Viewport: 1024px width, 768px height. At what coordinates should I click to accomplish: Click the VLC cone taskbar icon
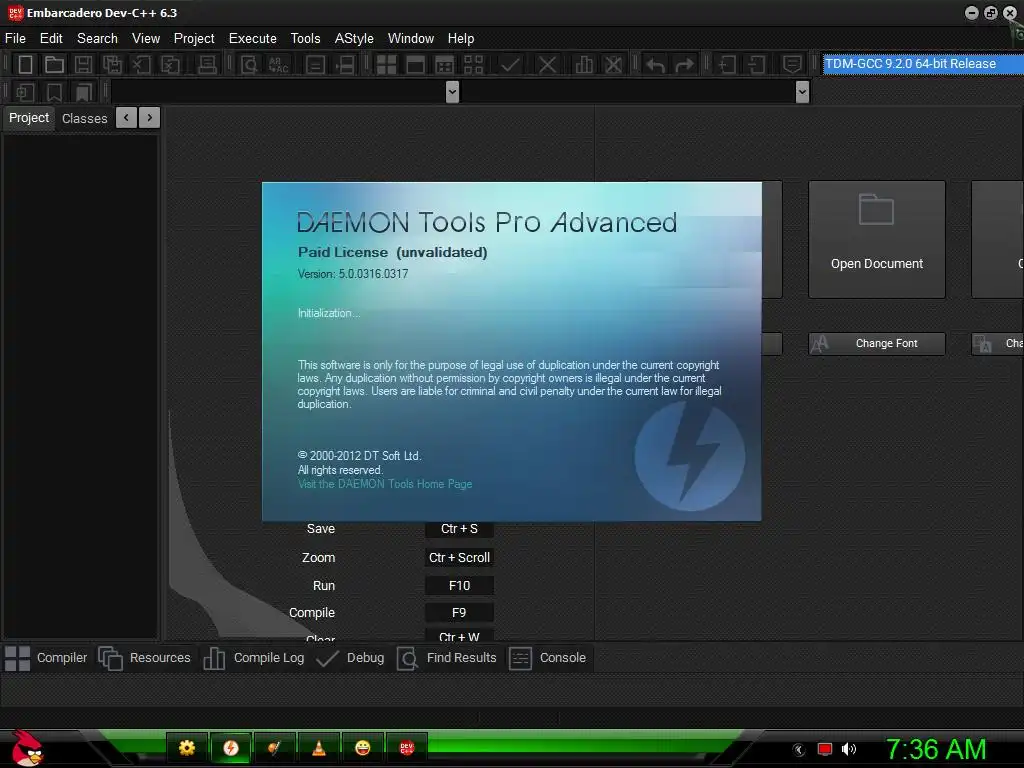point(319,748)
